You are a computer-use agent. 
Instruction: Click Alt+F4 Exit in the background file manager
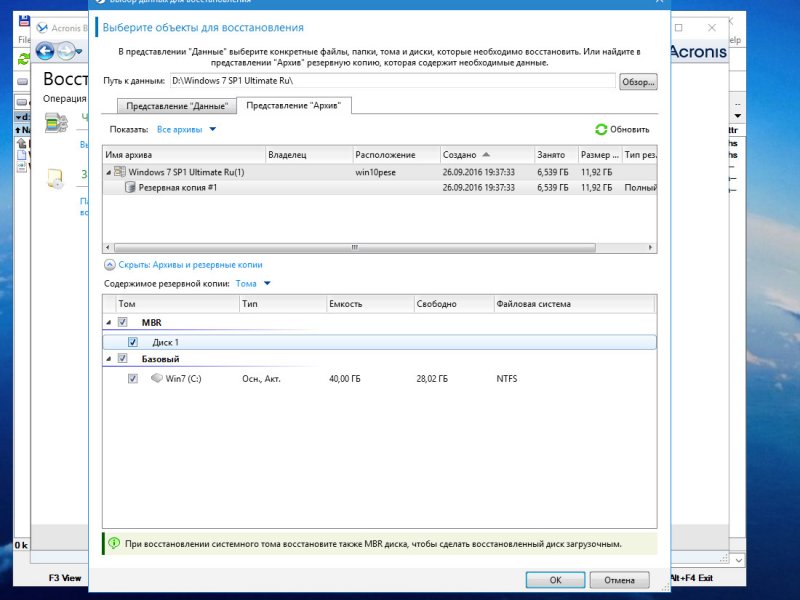[691, 578]
